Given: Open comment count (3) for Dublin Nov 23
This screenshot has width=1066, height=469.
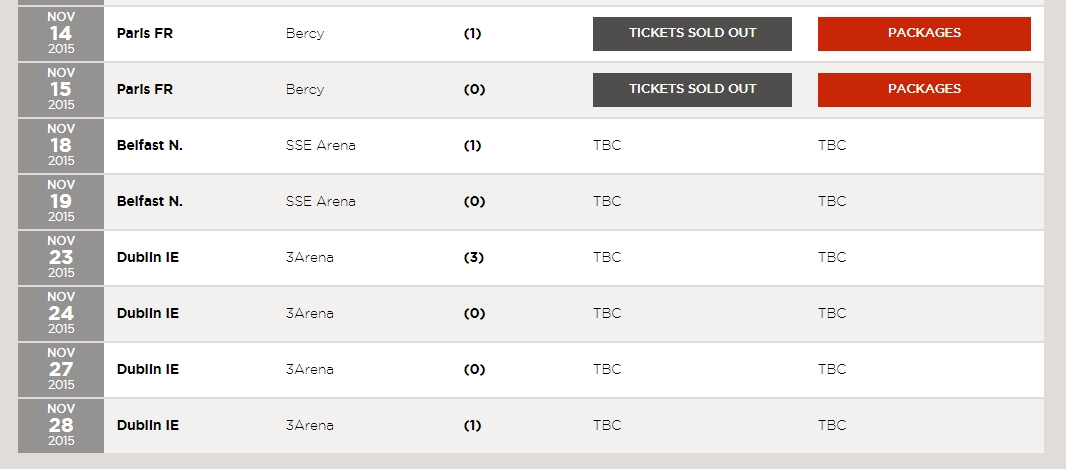Looking at the screenshot, I should click(473, 258).
